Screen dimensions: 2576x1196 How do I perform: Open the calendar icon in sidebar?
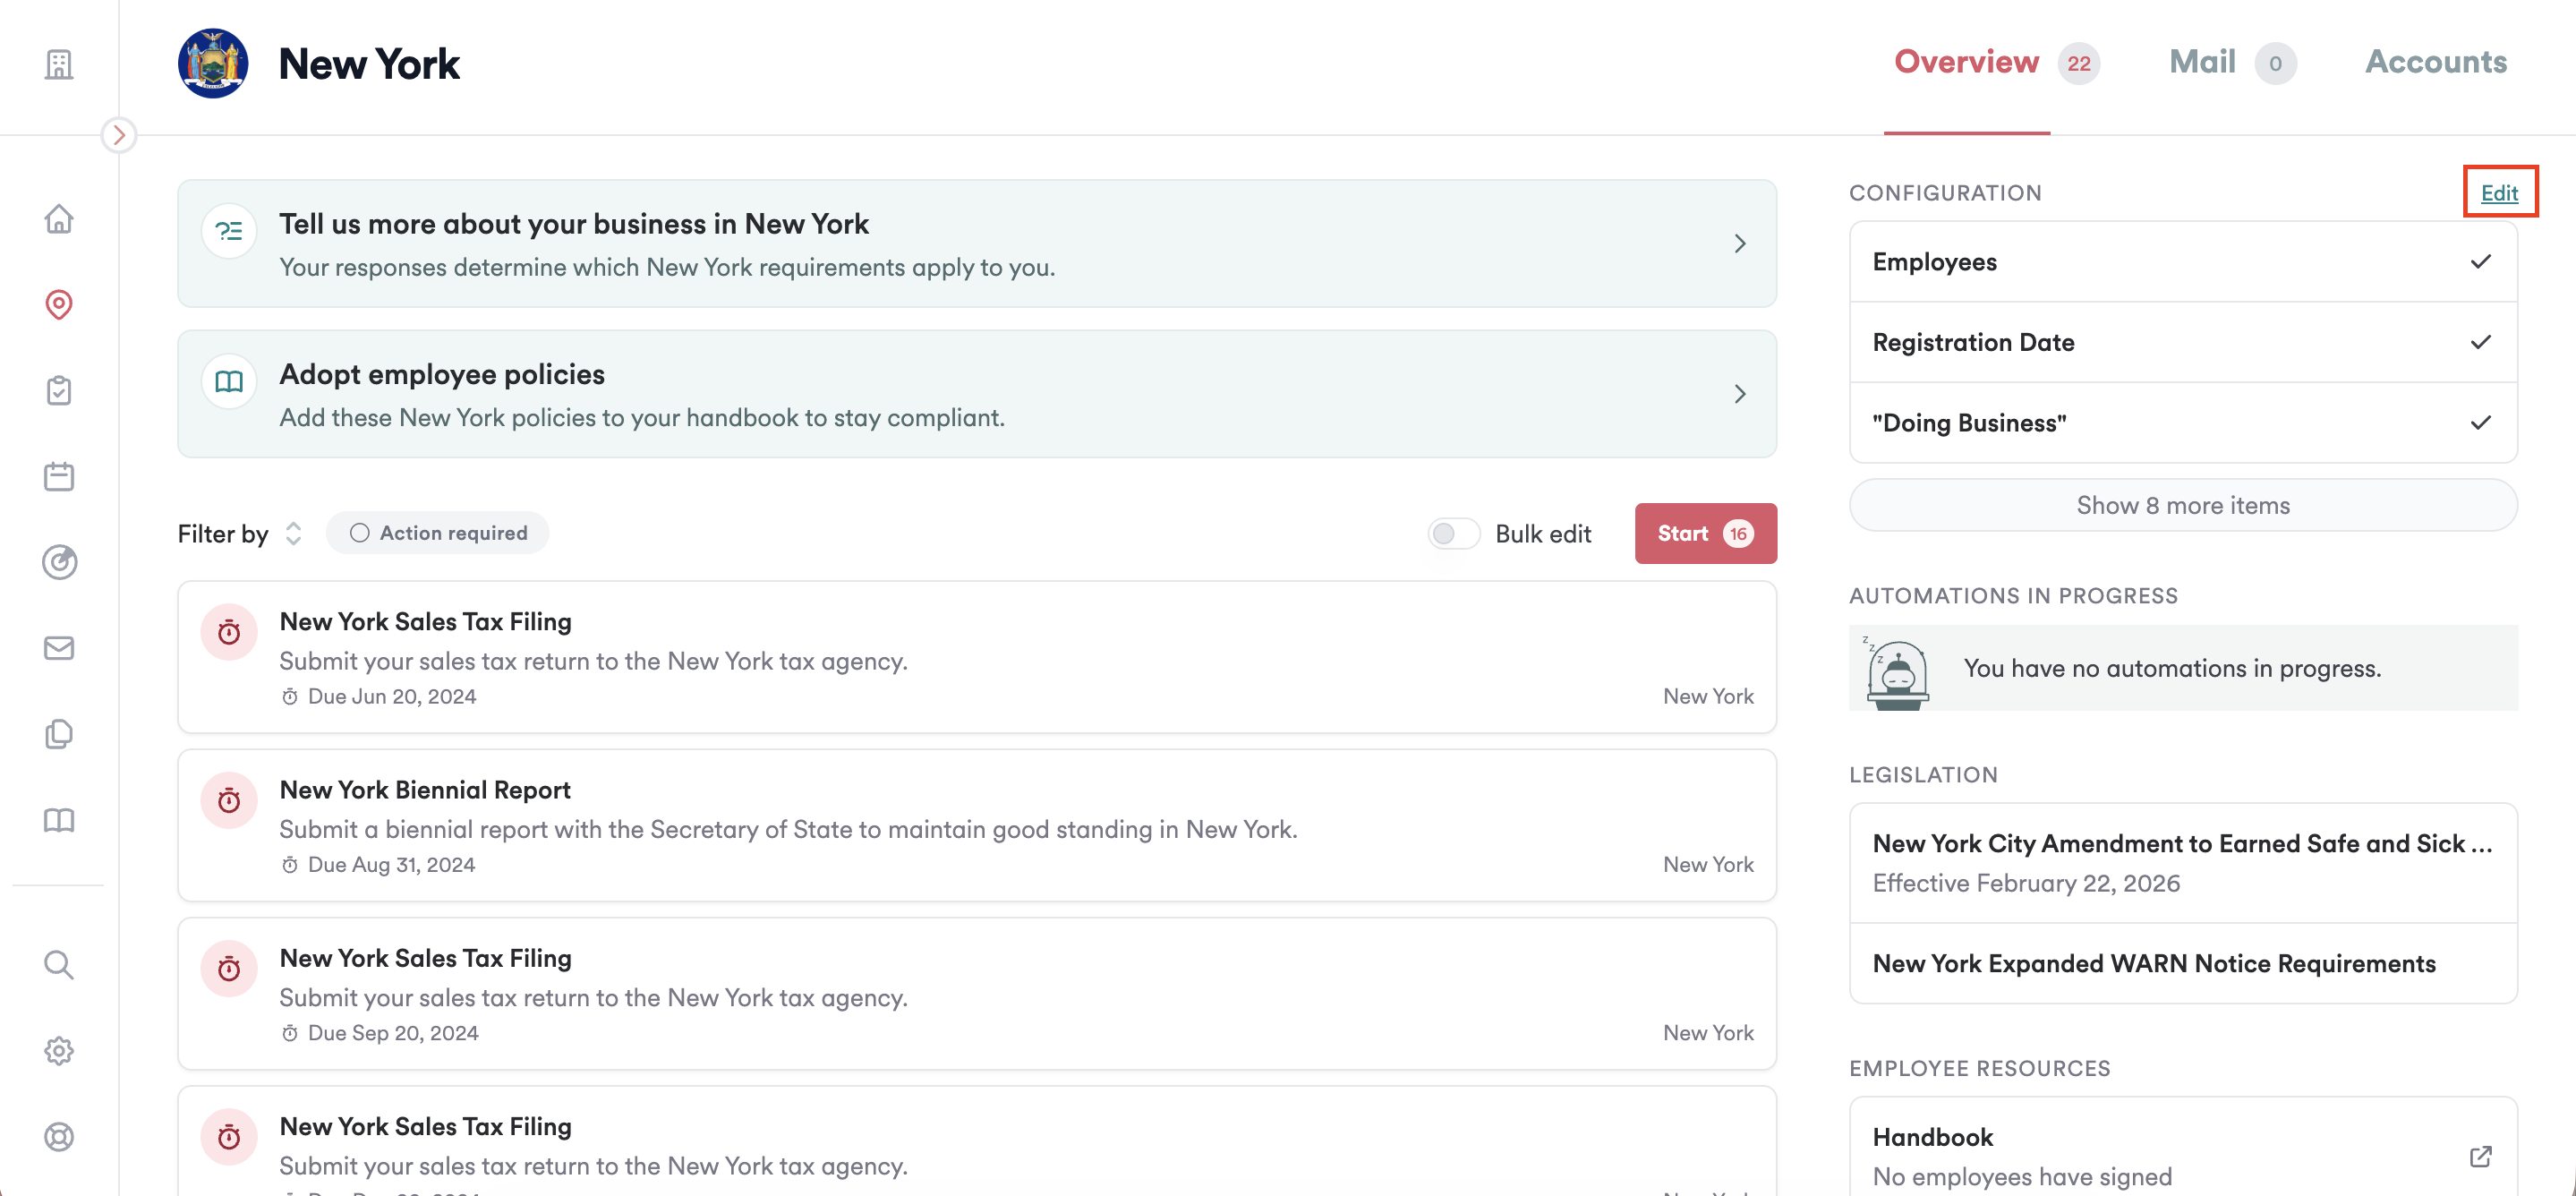[x=59, y=476]
